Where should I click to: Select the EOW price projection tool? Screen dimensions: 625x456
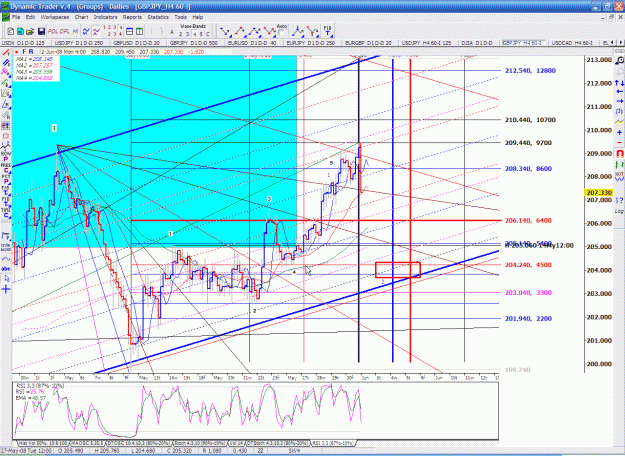[6, 154]
